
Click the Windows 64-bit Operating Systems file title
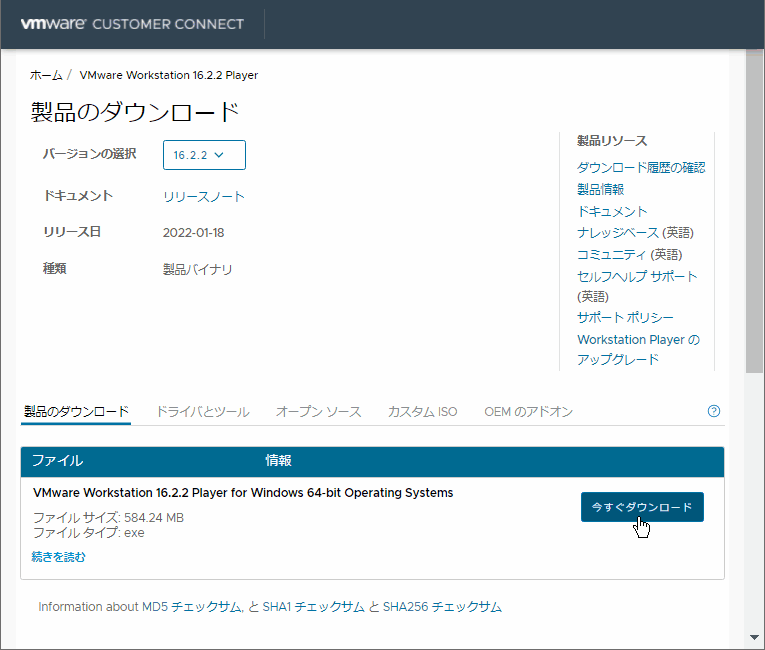click(243, 493)
